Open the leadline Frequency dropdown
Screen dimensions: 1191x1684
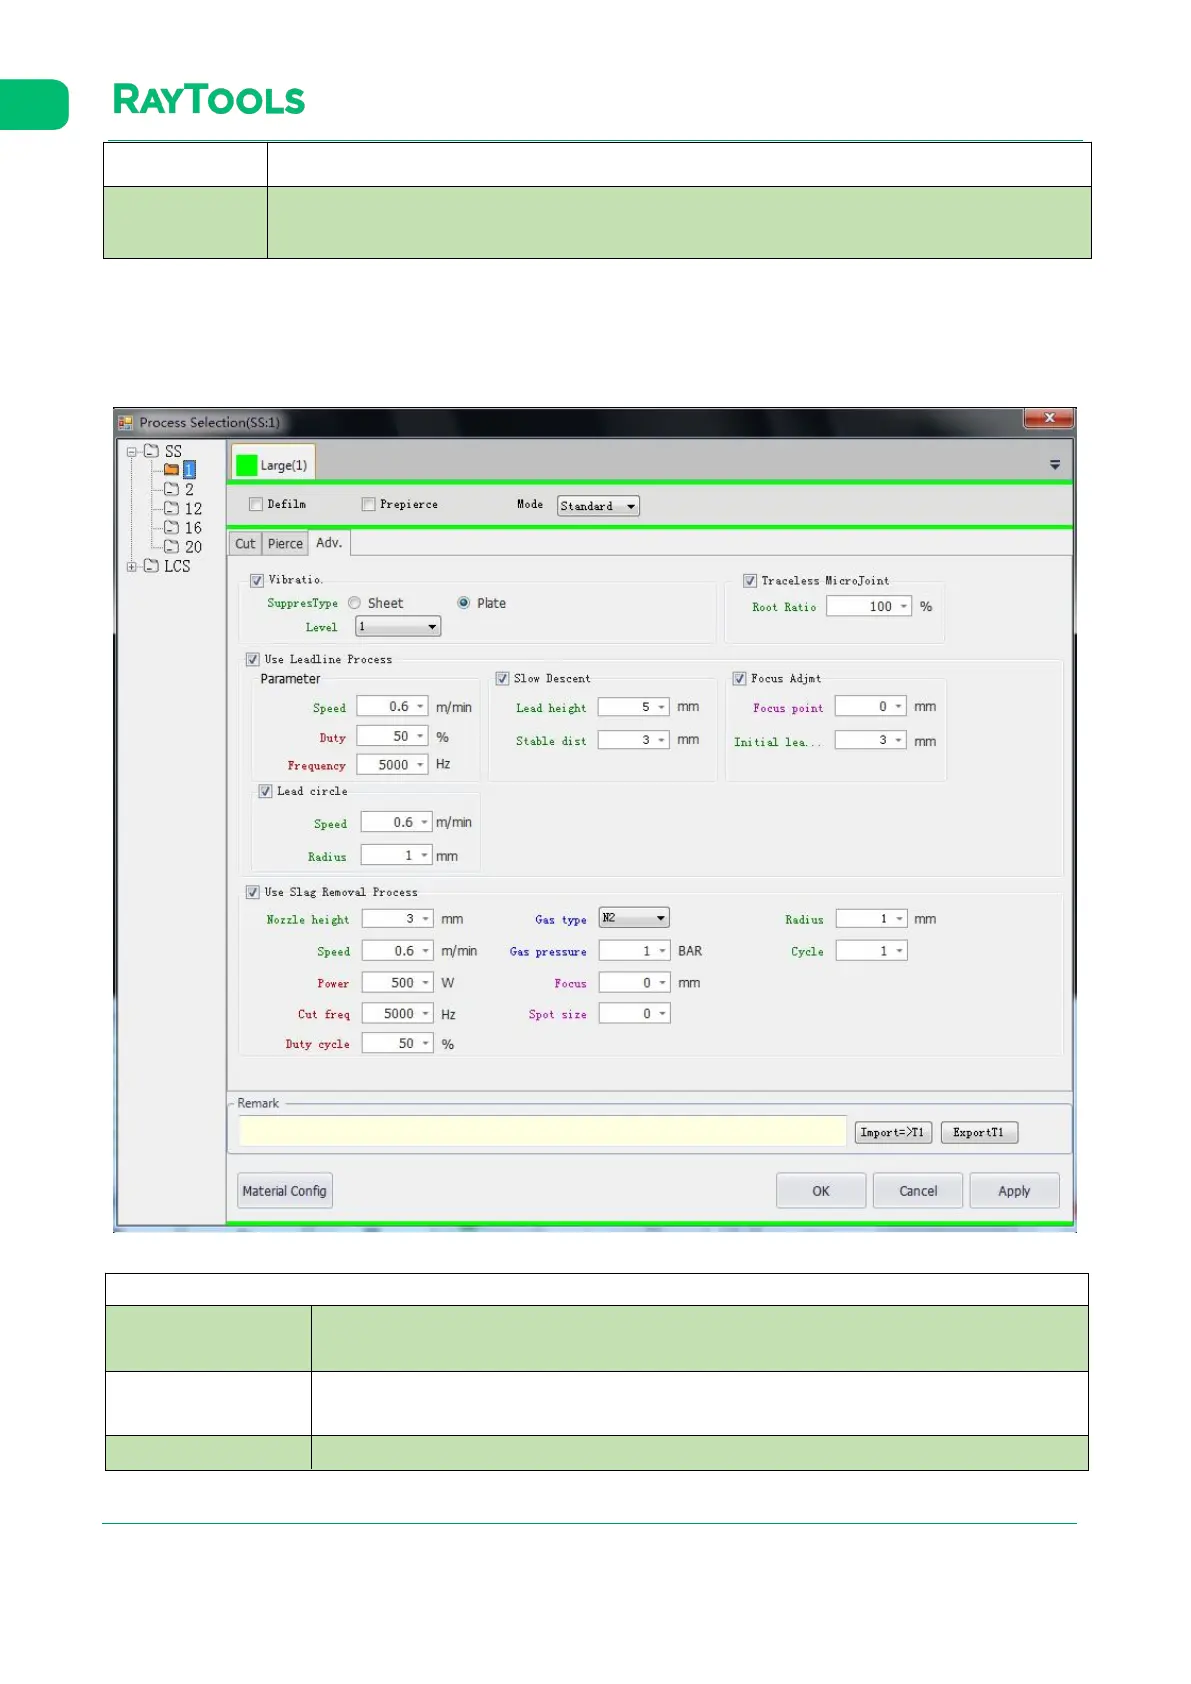click(420, 765)
